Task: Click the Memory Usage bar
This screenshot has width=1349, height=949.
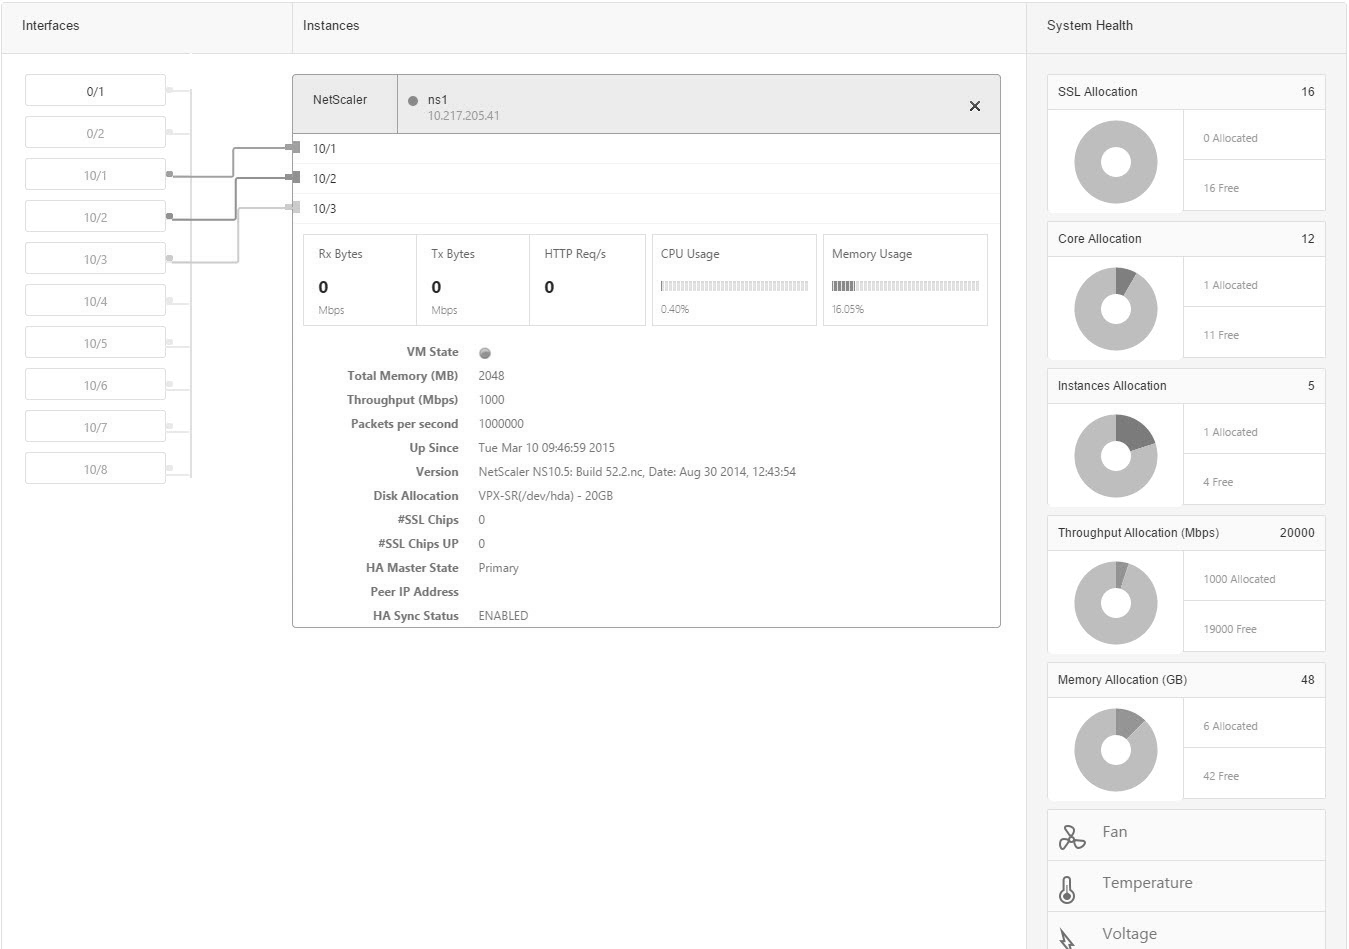Action: tap(905, 286)
